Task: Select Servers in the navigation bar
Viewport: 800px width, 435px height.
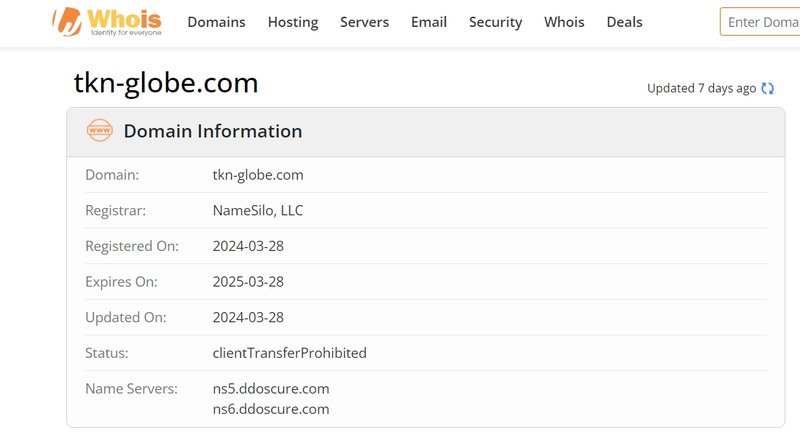Action: [x=364, y=22]
